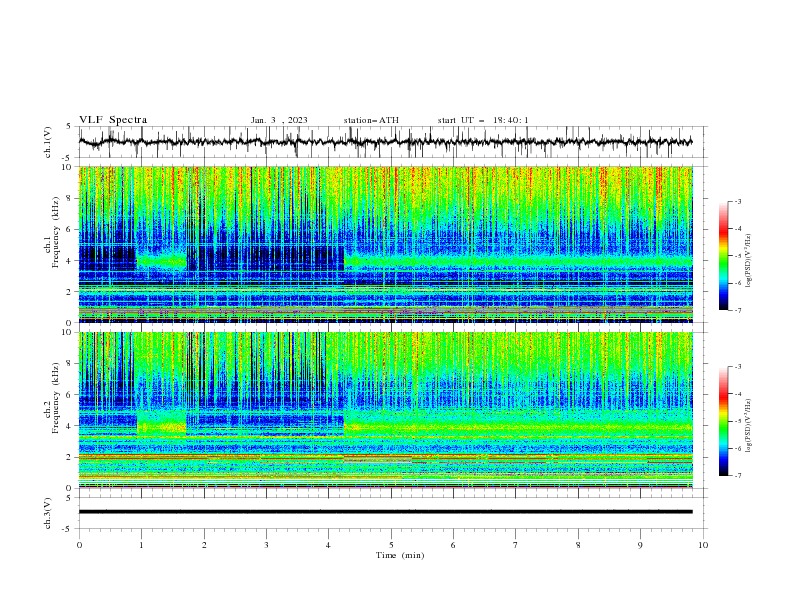Click the upper colorbar 'log(PSD)(V²/Hz)' label
792x612 pixels.
coord(748,261)
